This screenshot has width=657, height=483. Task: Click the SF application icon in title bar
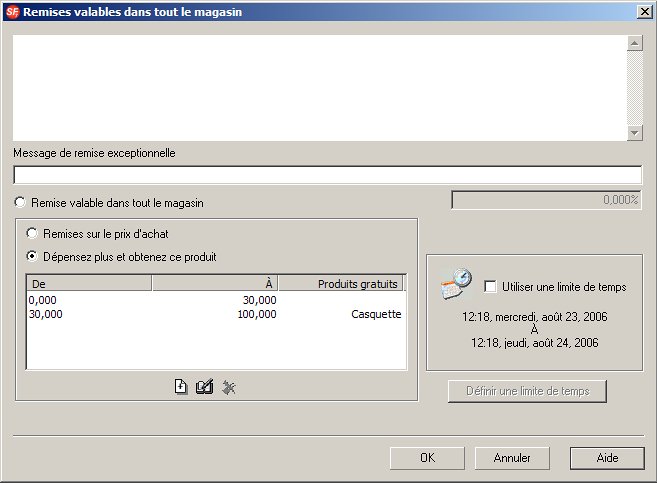12,12
